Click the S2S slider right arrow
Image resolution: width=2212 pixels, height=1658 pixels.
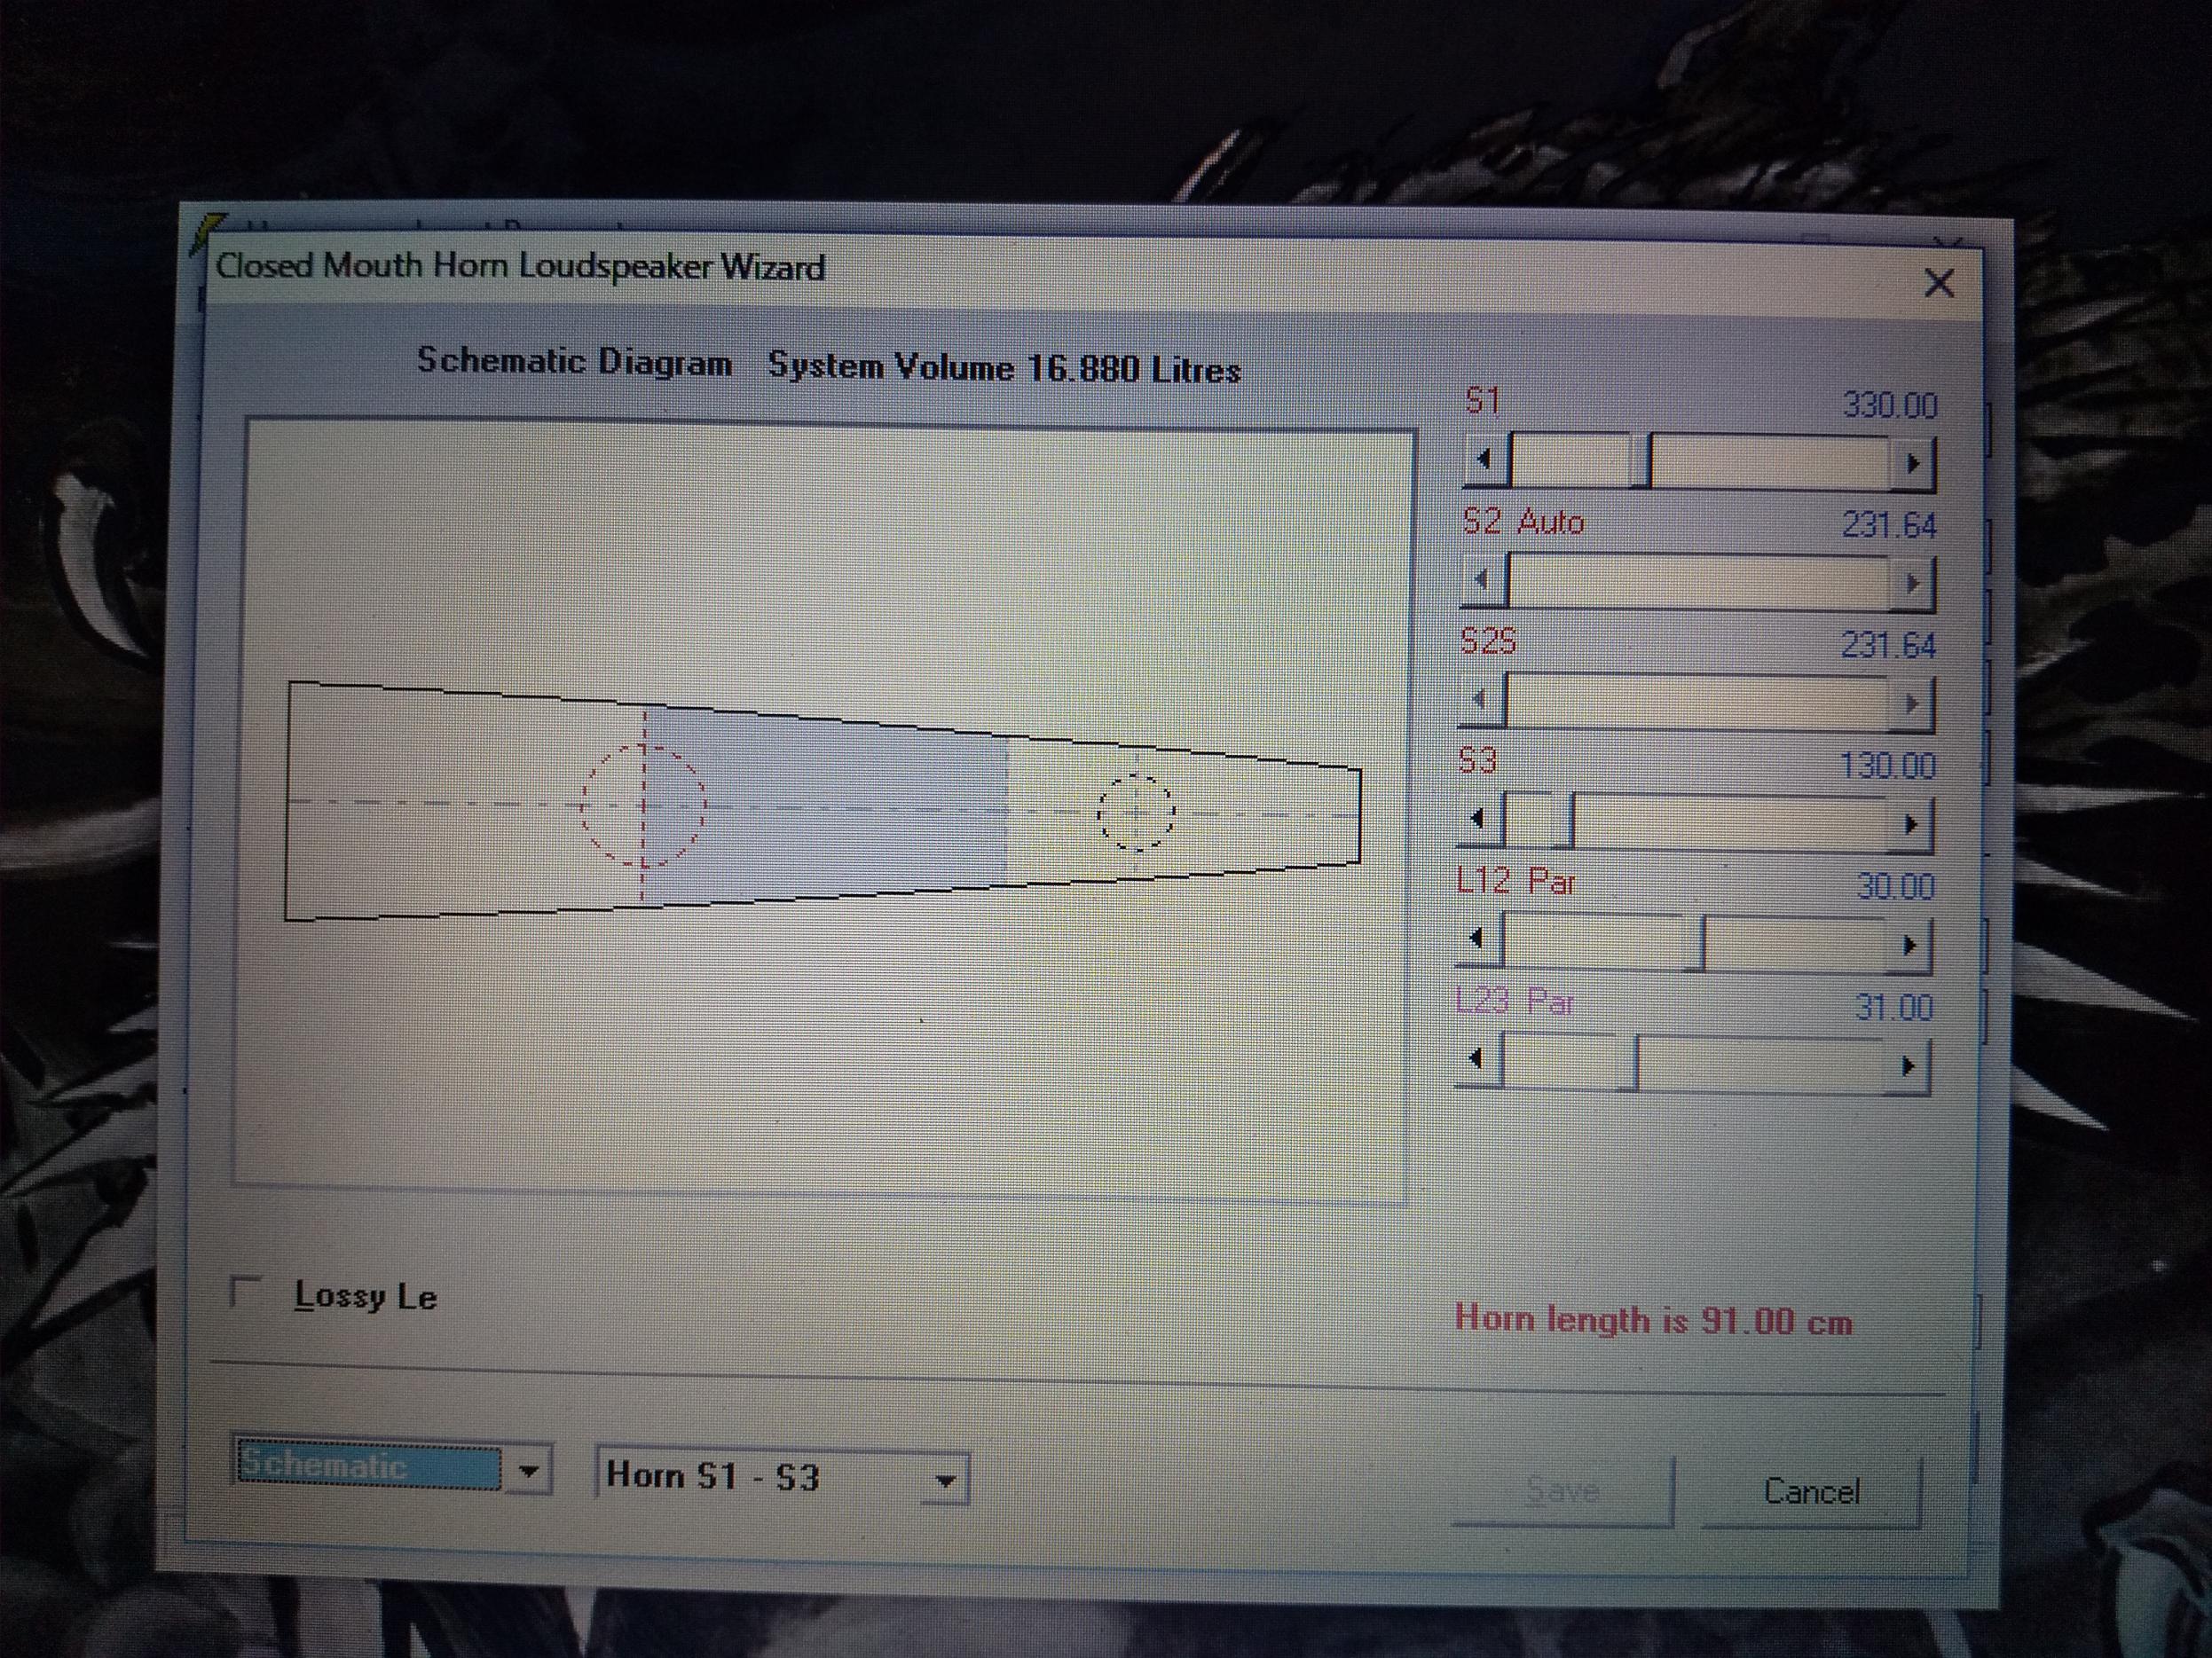pyautogui.click(x=1910, y=704)
